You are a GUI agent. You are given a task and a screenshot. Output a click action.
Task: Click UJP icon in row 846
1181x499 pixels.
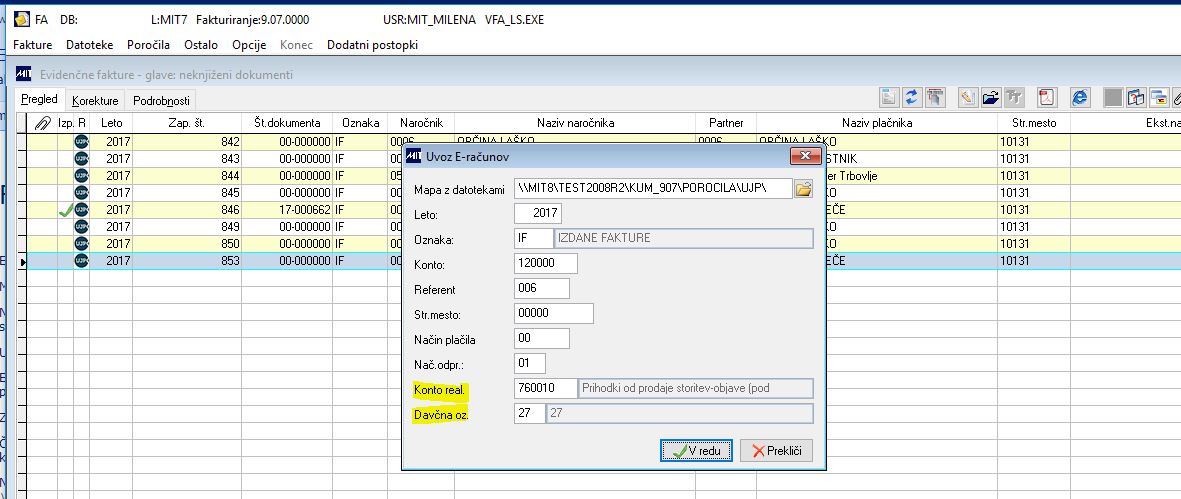click(x=81, y=210)
